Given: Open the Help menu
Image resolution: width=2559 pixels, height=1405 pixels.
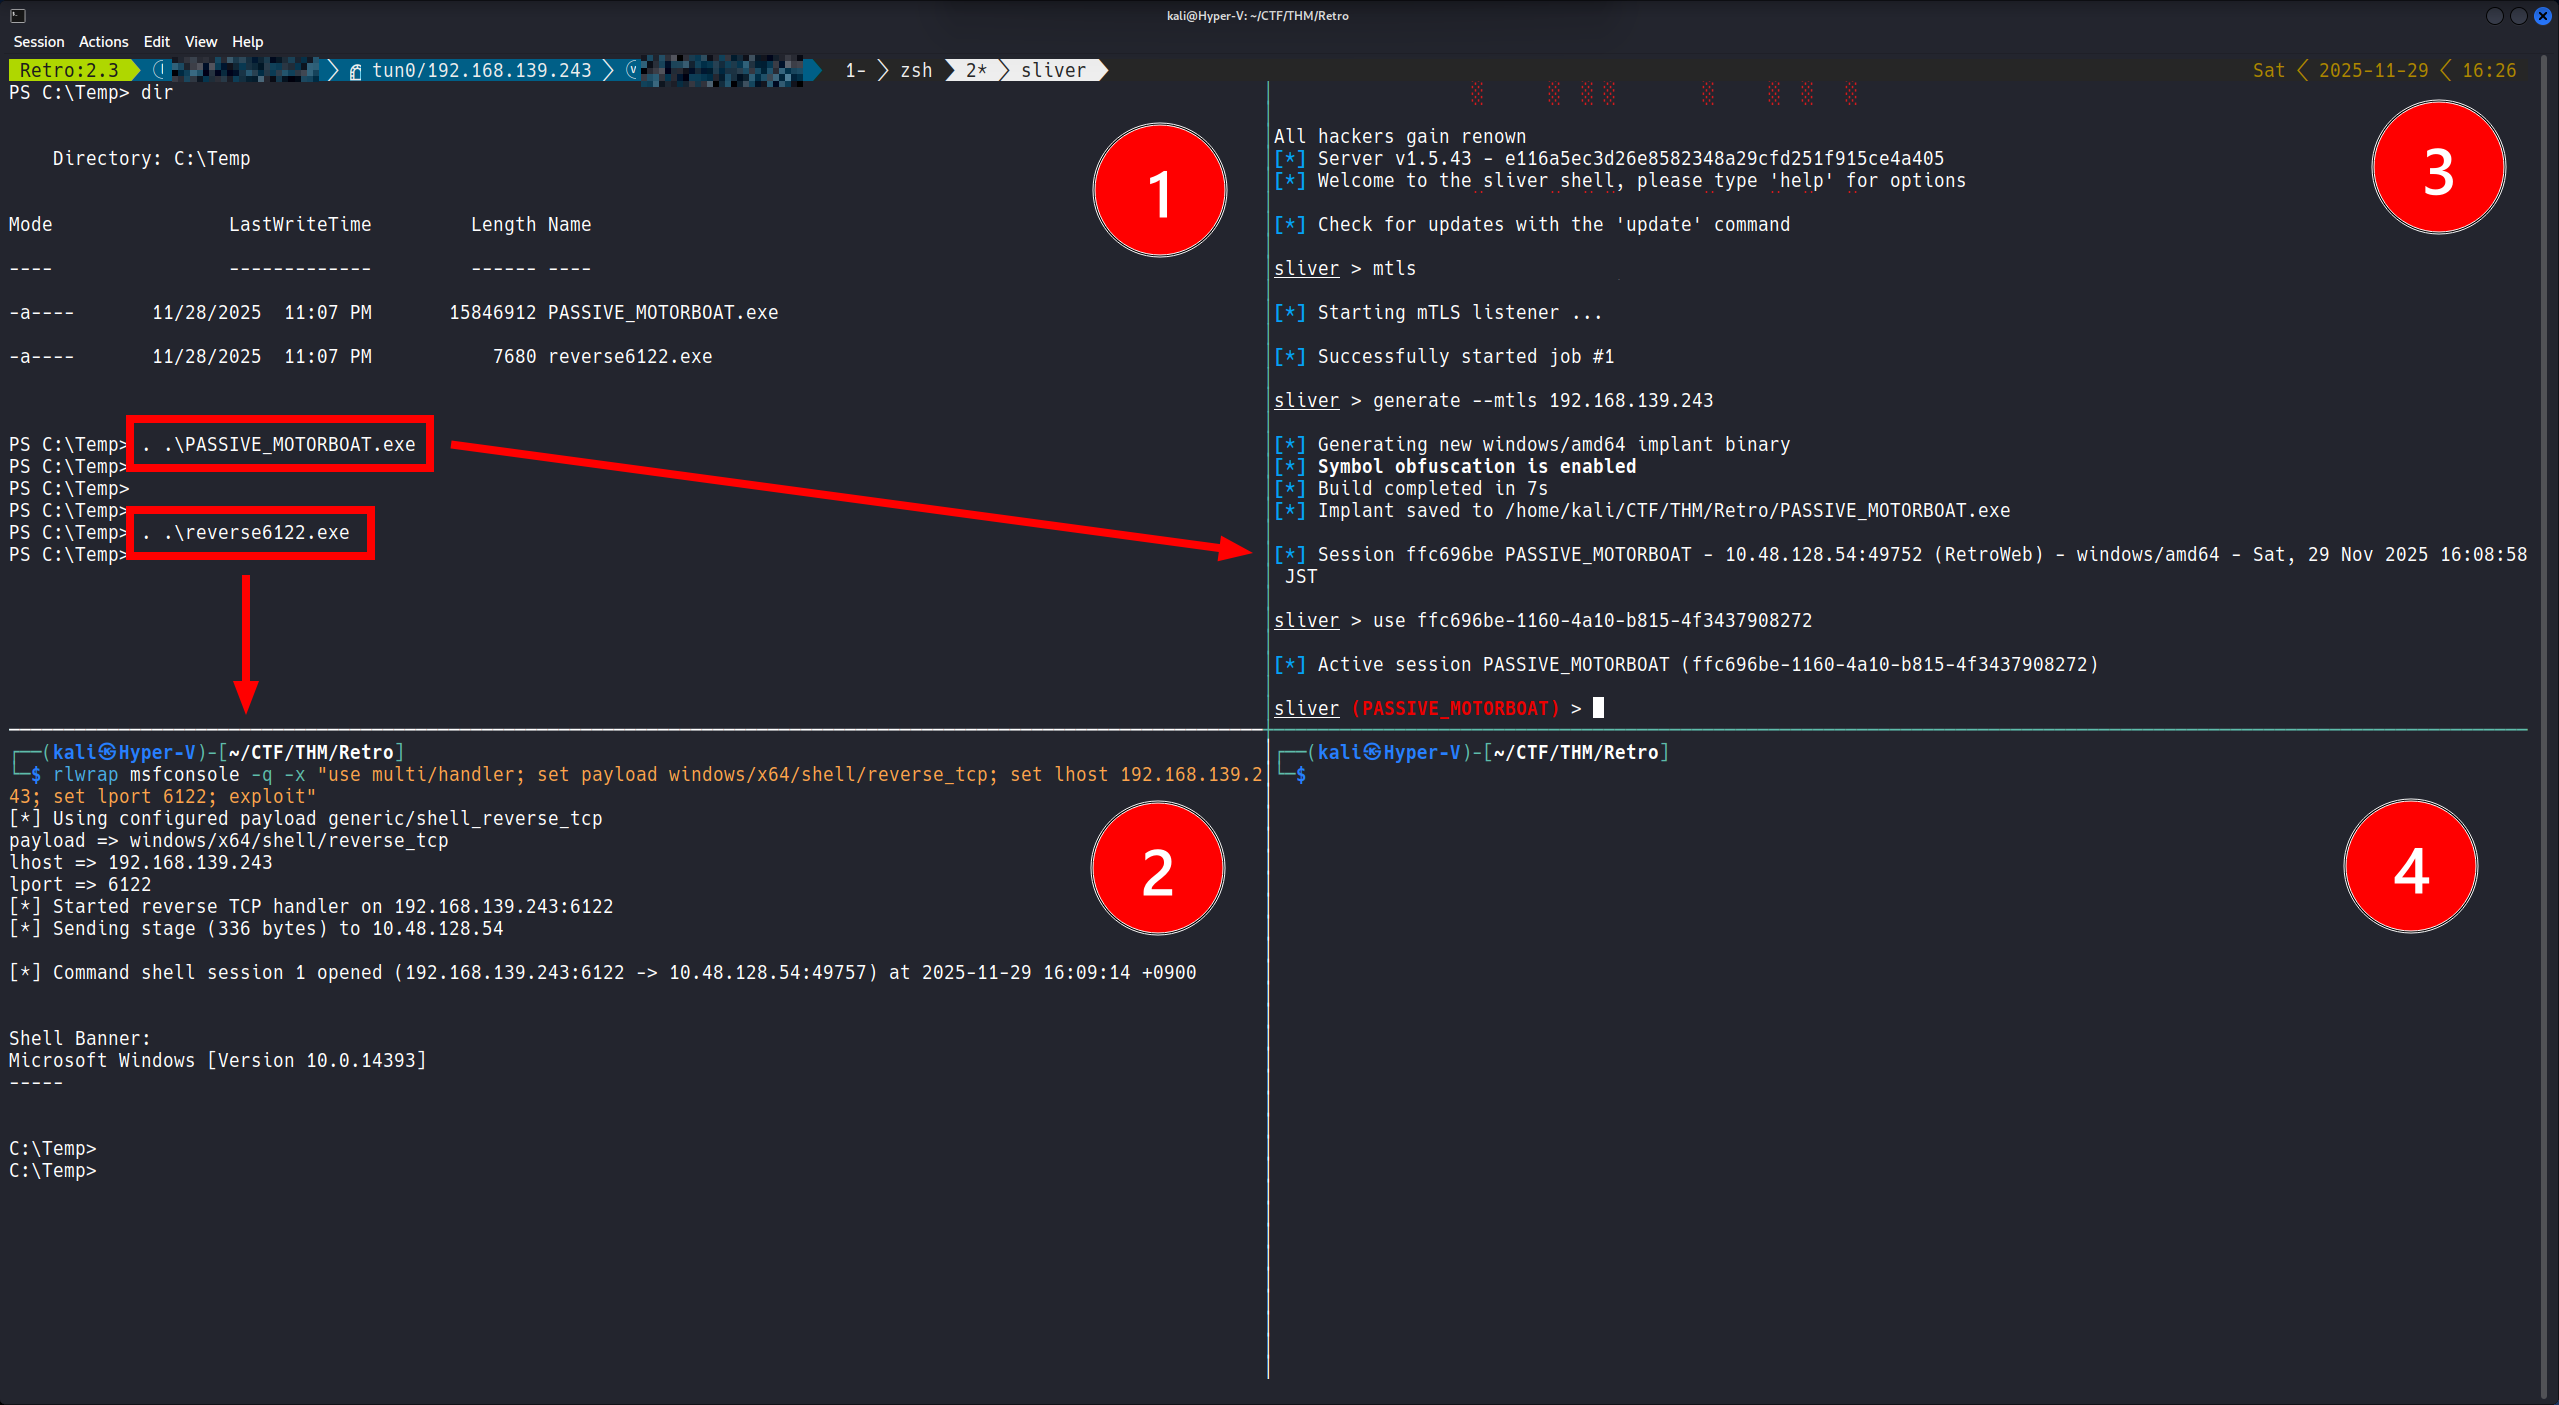Looking at the screenshot, I should 247,42.
